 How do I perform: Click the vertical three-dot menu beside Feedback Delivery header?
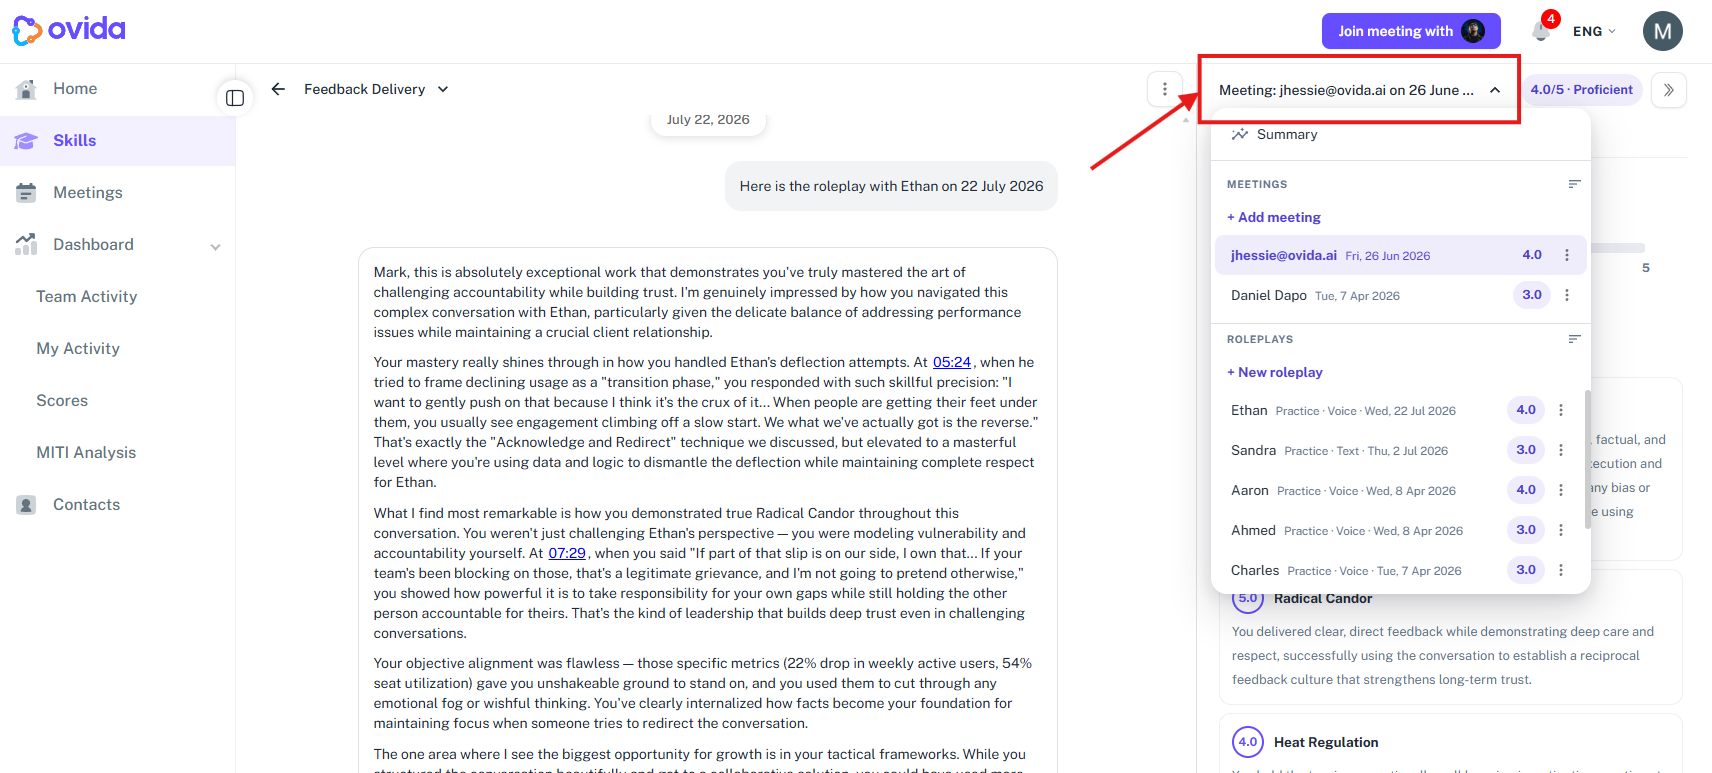pos(1165,89)
